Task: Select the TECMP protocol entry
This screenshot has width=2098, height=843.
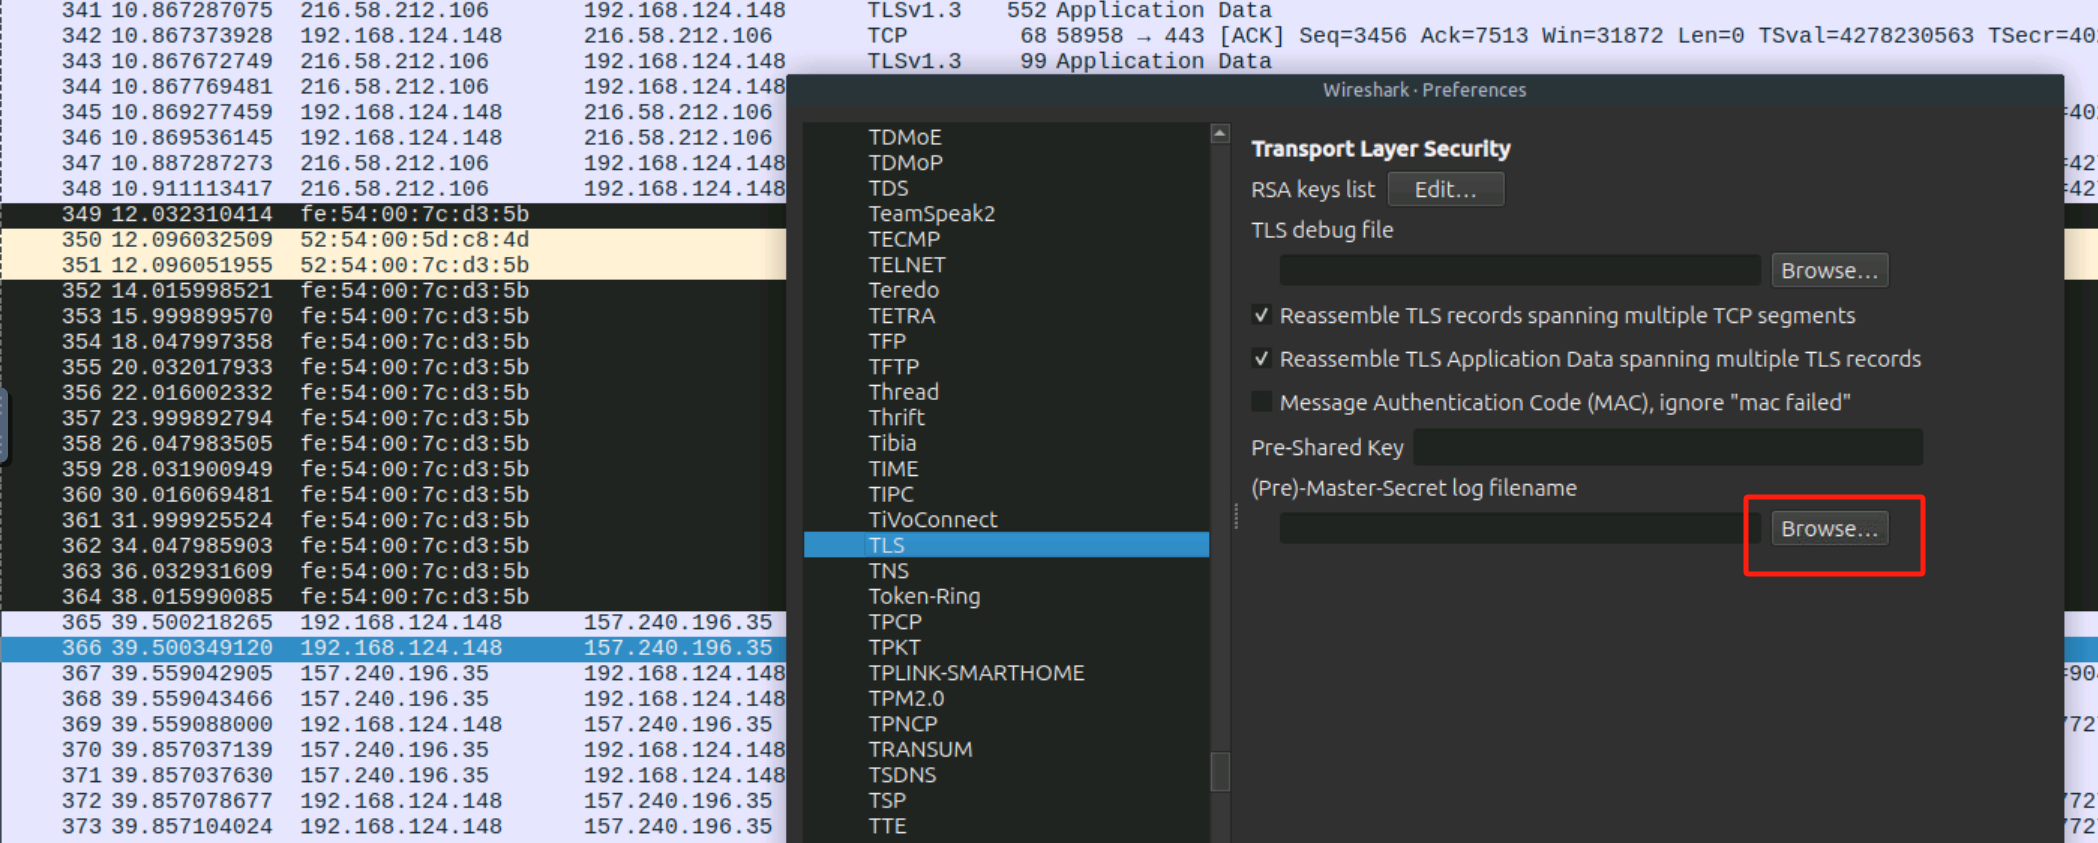Action: coord(1006,239)
